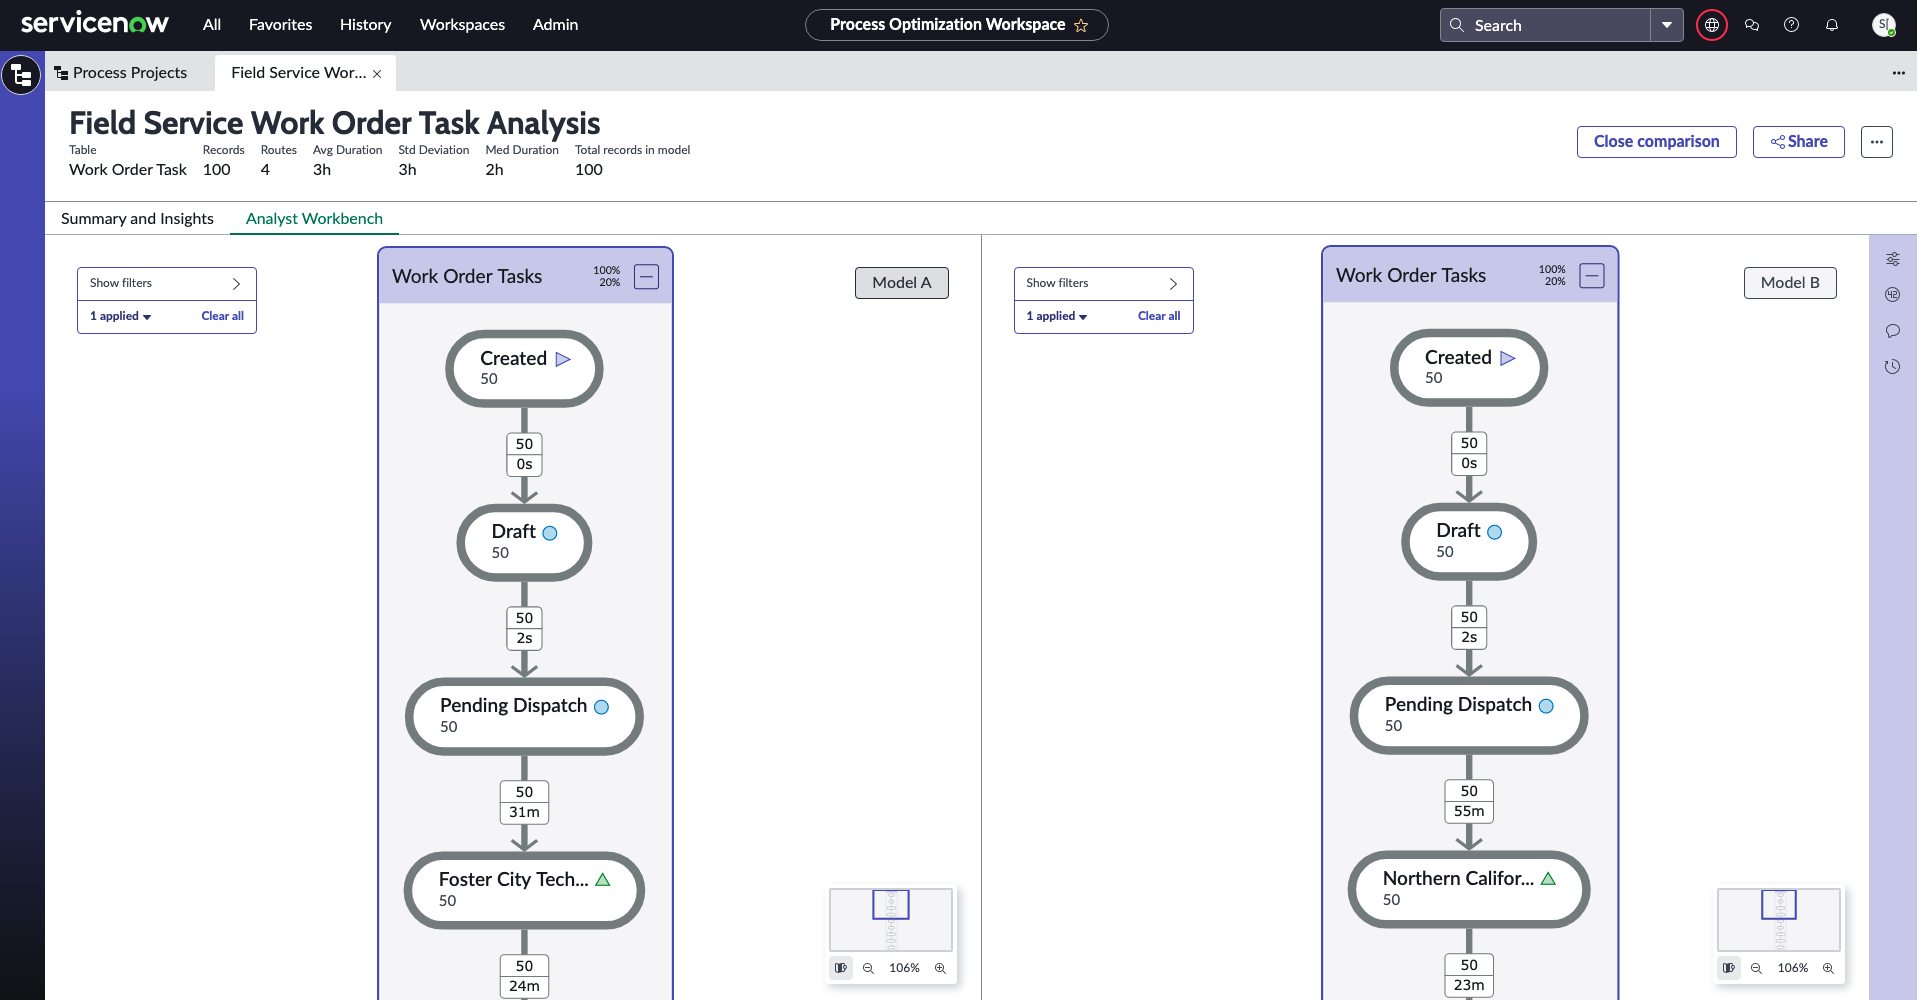The image size is (1917, 1000).
Task: Open the sidebar comments icon
Action: 1893,331
